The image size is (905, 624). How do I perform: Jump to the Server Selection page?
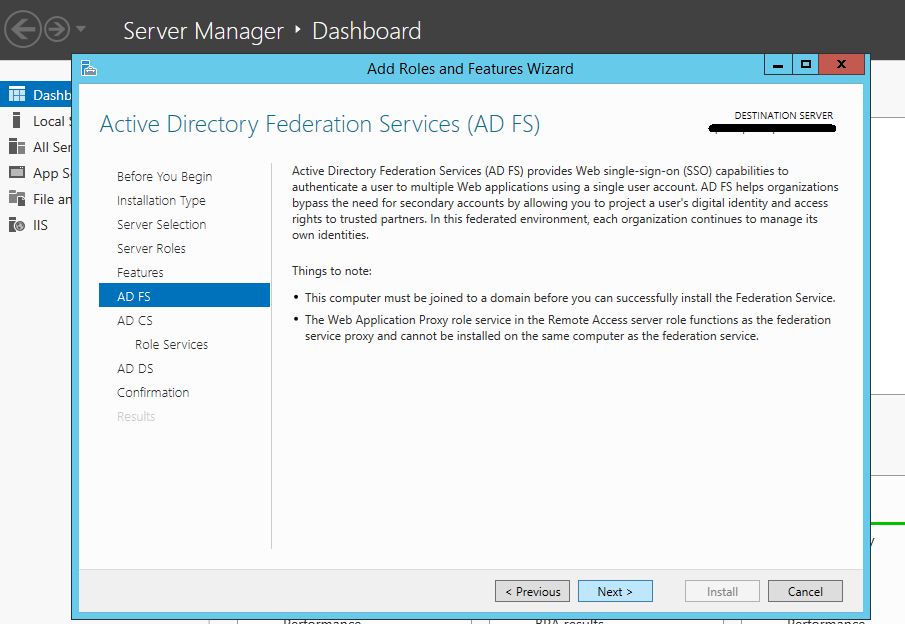point(161,225)
